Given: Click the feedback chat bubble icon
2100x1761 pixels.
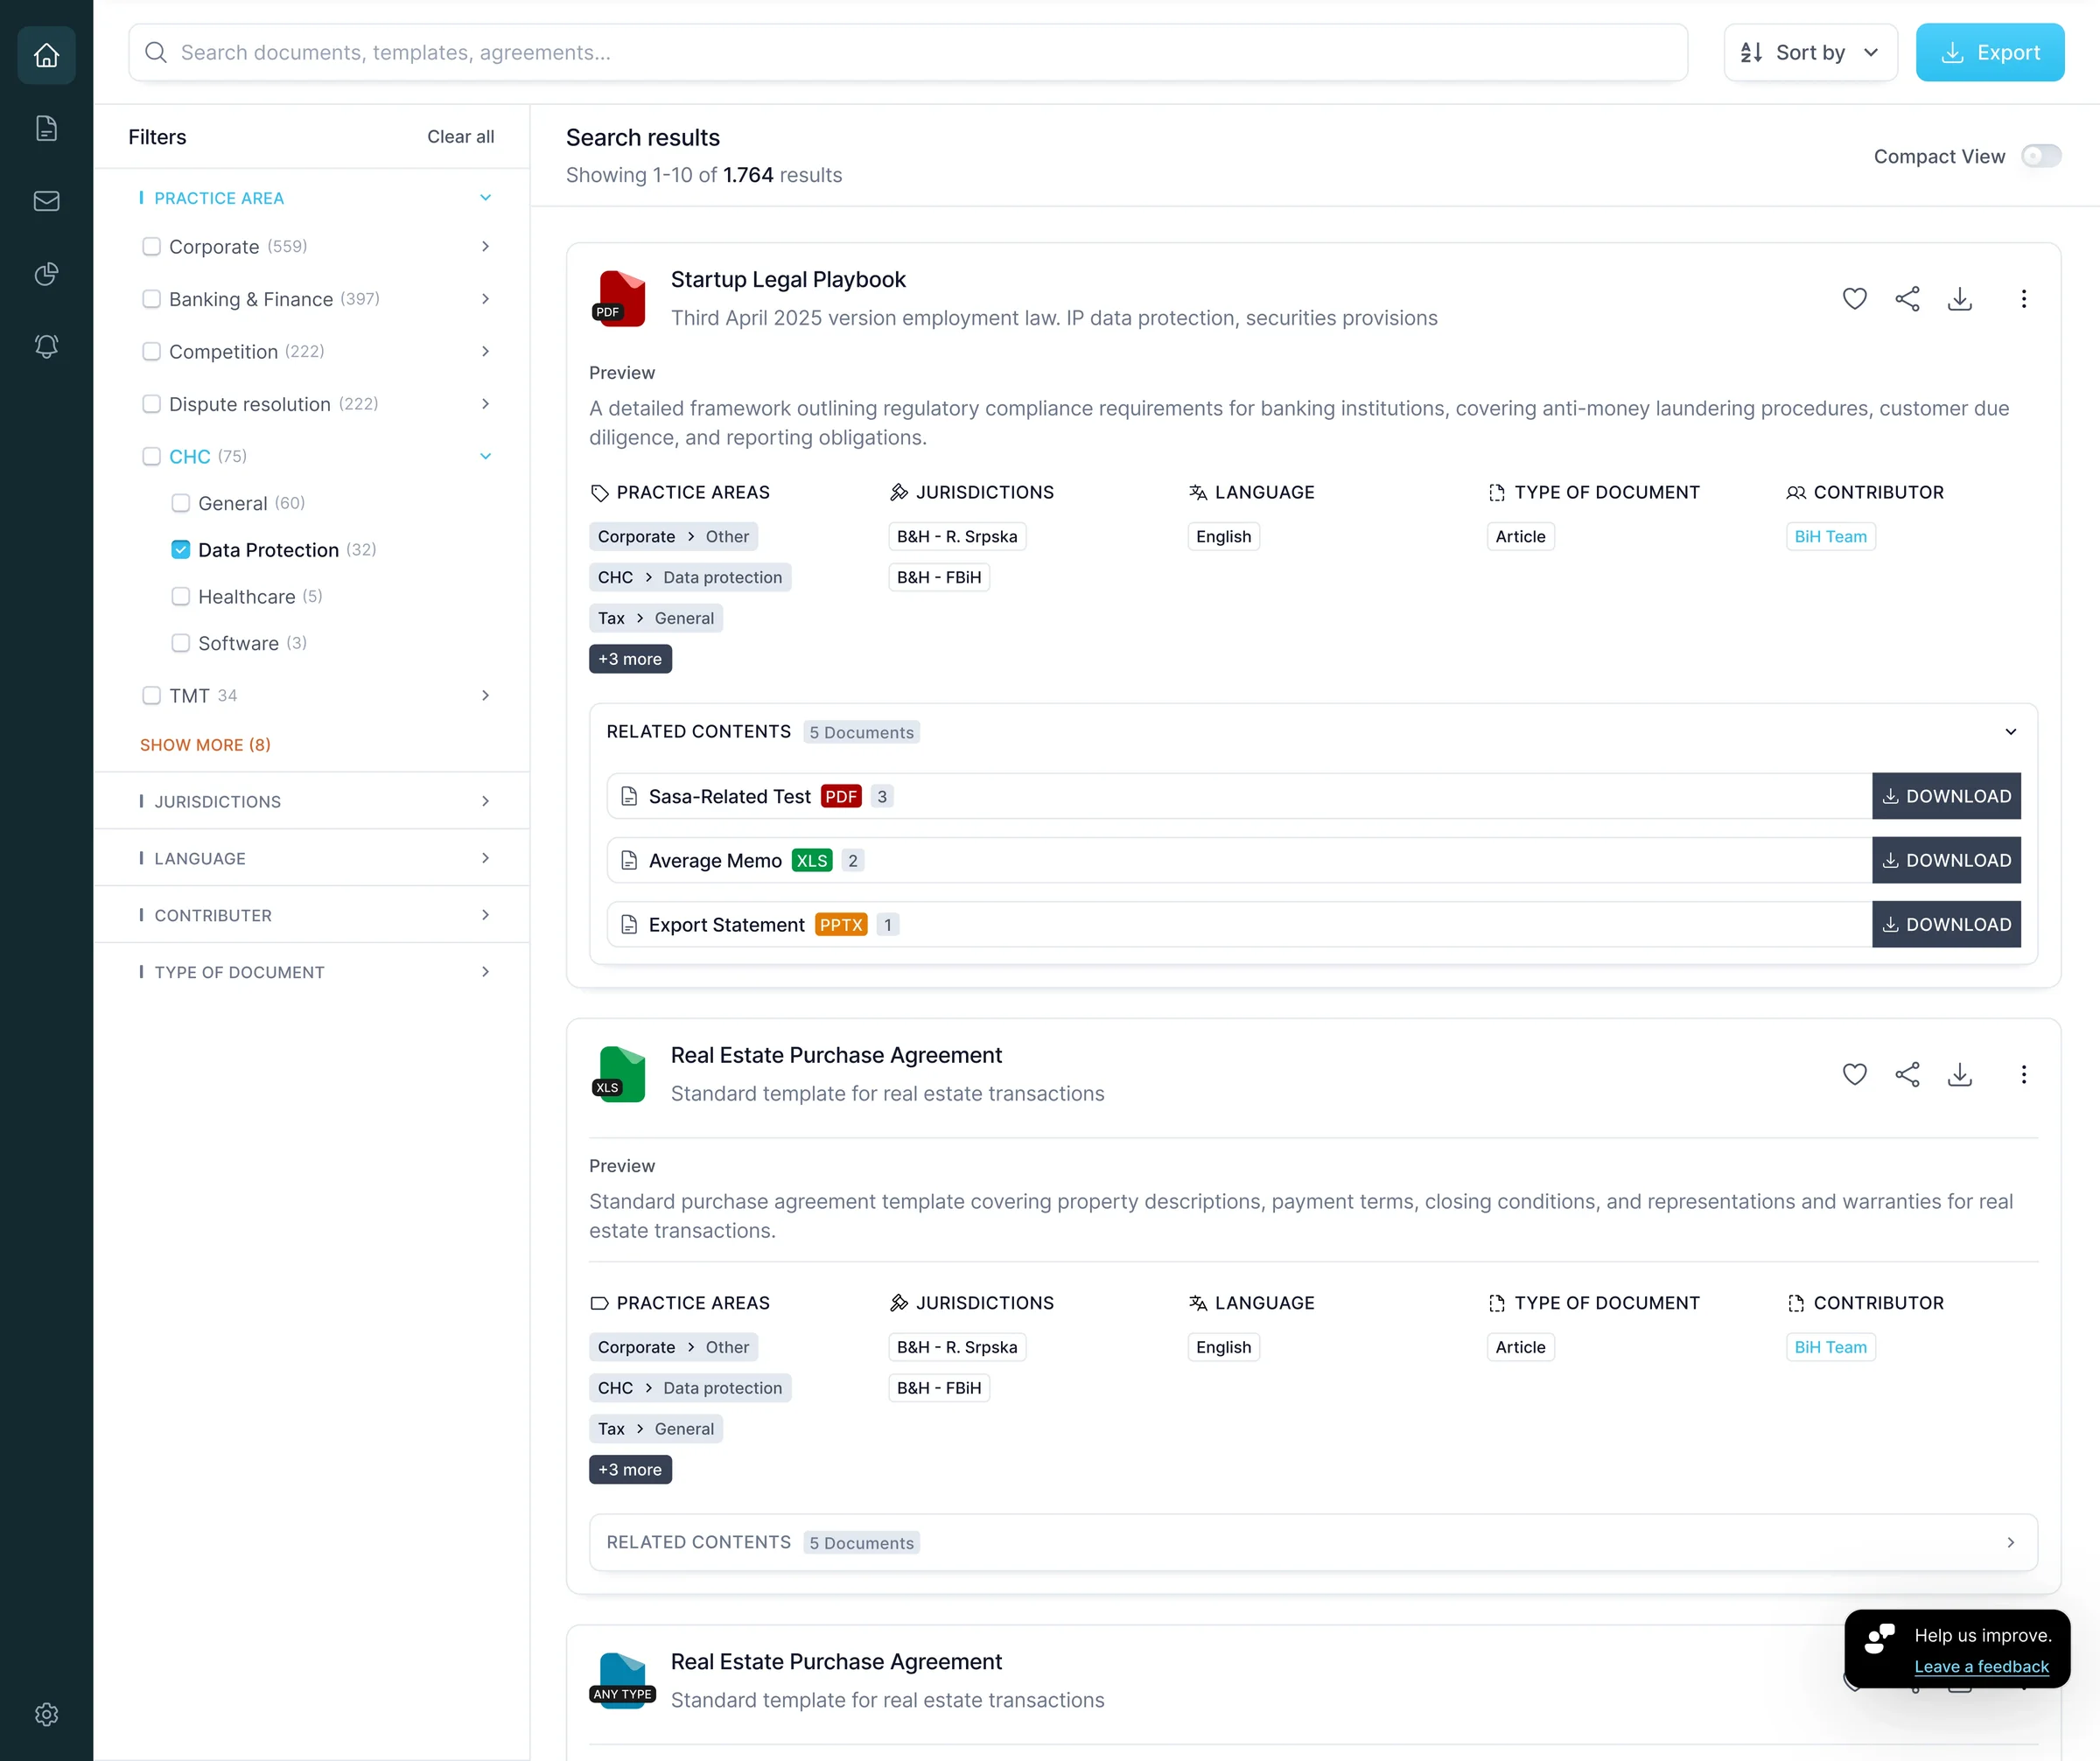Looking at the screenshot, I should point(1879,1638).
